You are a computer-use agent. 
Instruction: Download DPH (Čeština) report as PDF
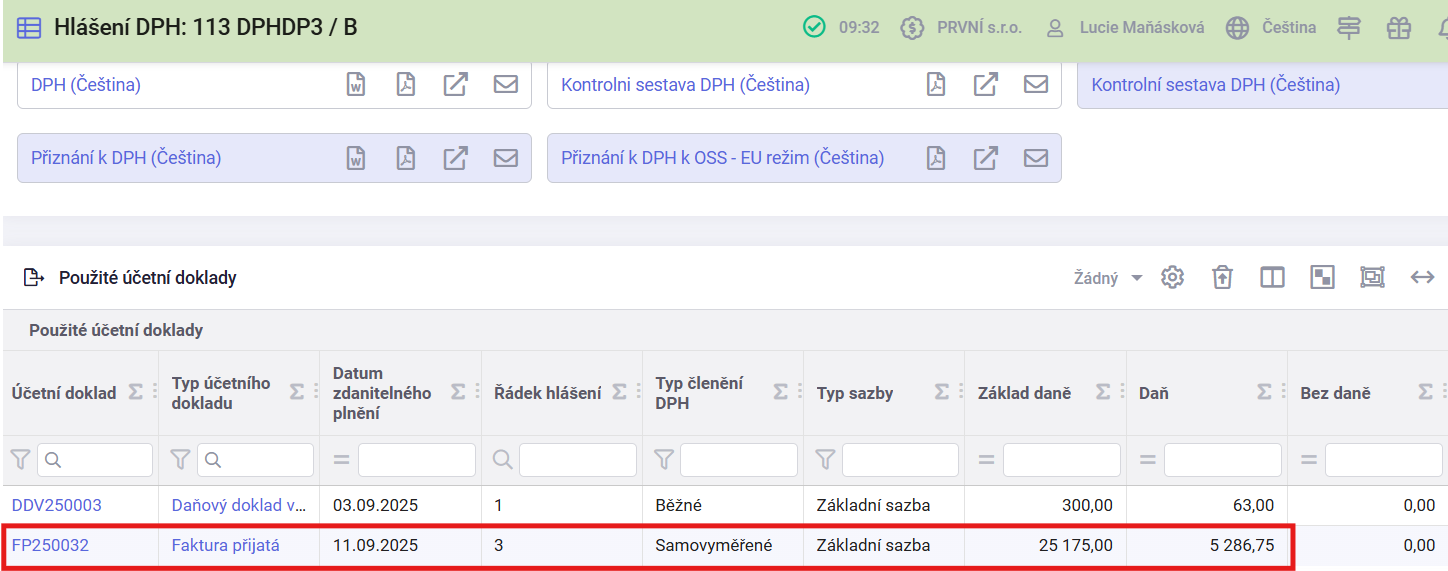(405, 85)
